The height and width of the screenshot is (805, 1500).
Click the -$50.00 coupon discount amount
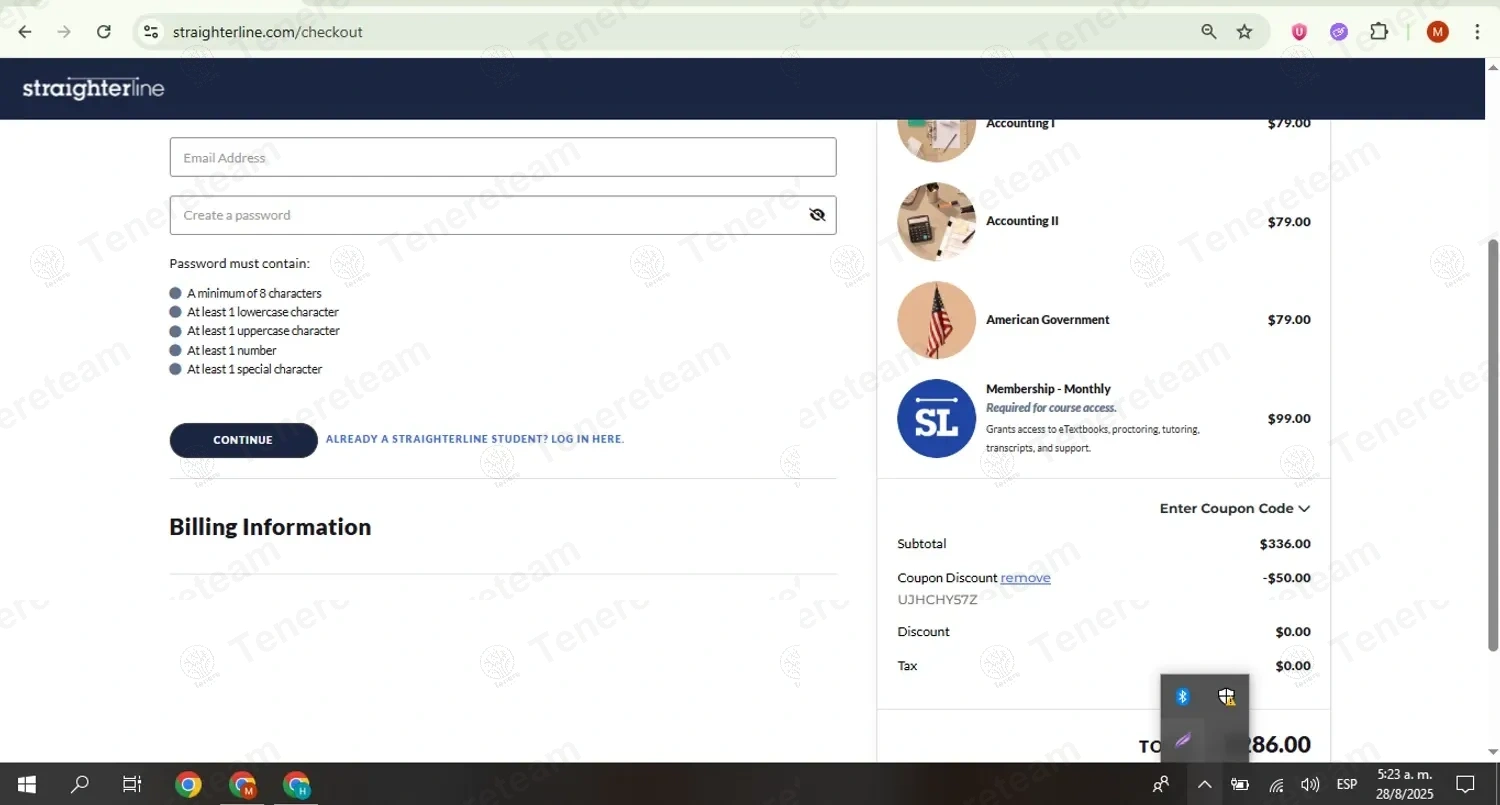click(x=1286, y=578)
